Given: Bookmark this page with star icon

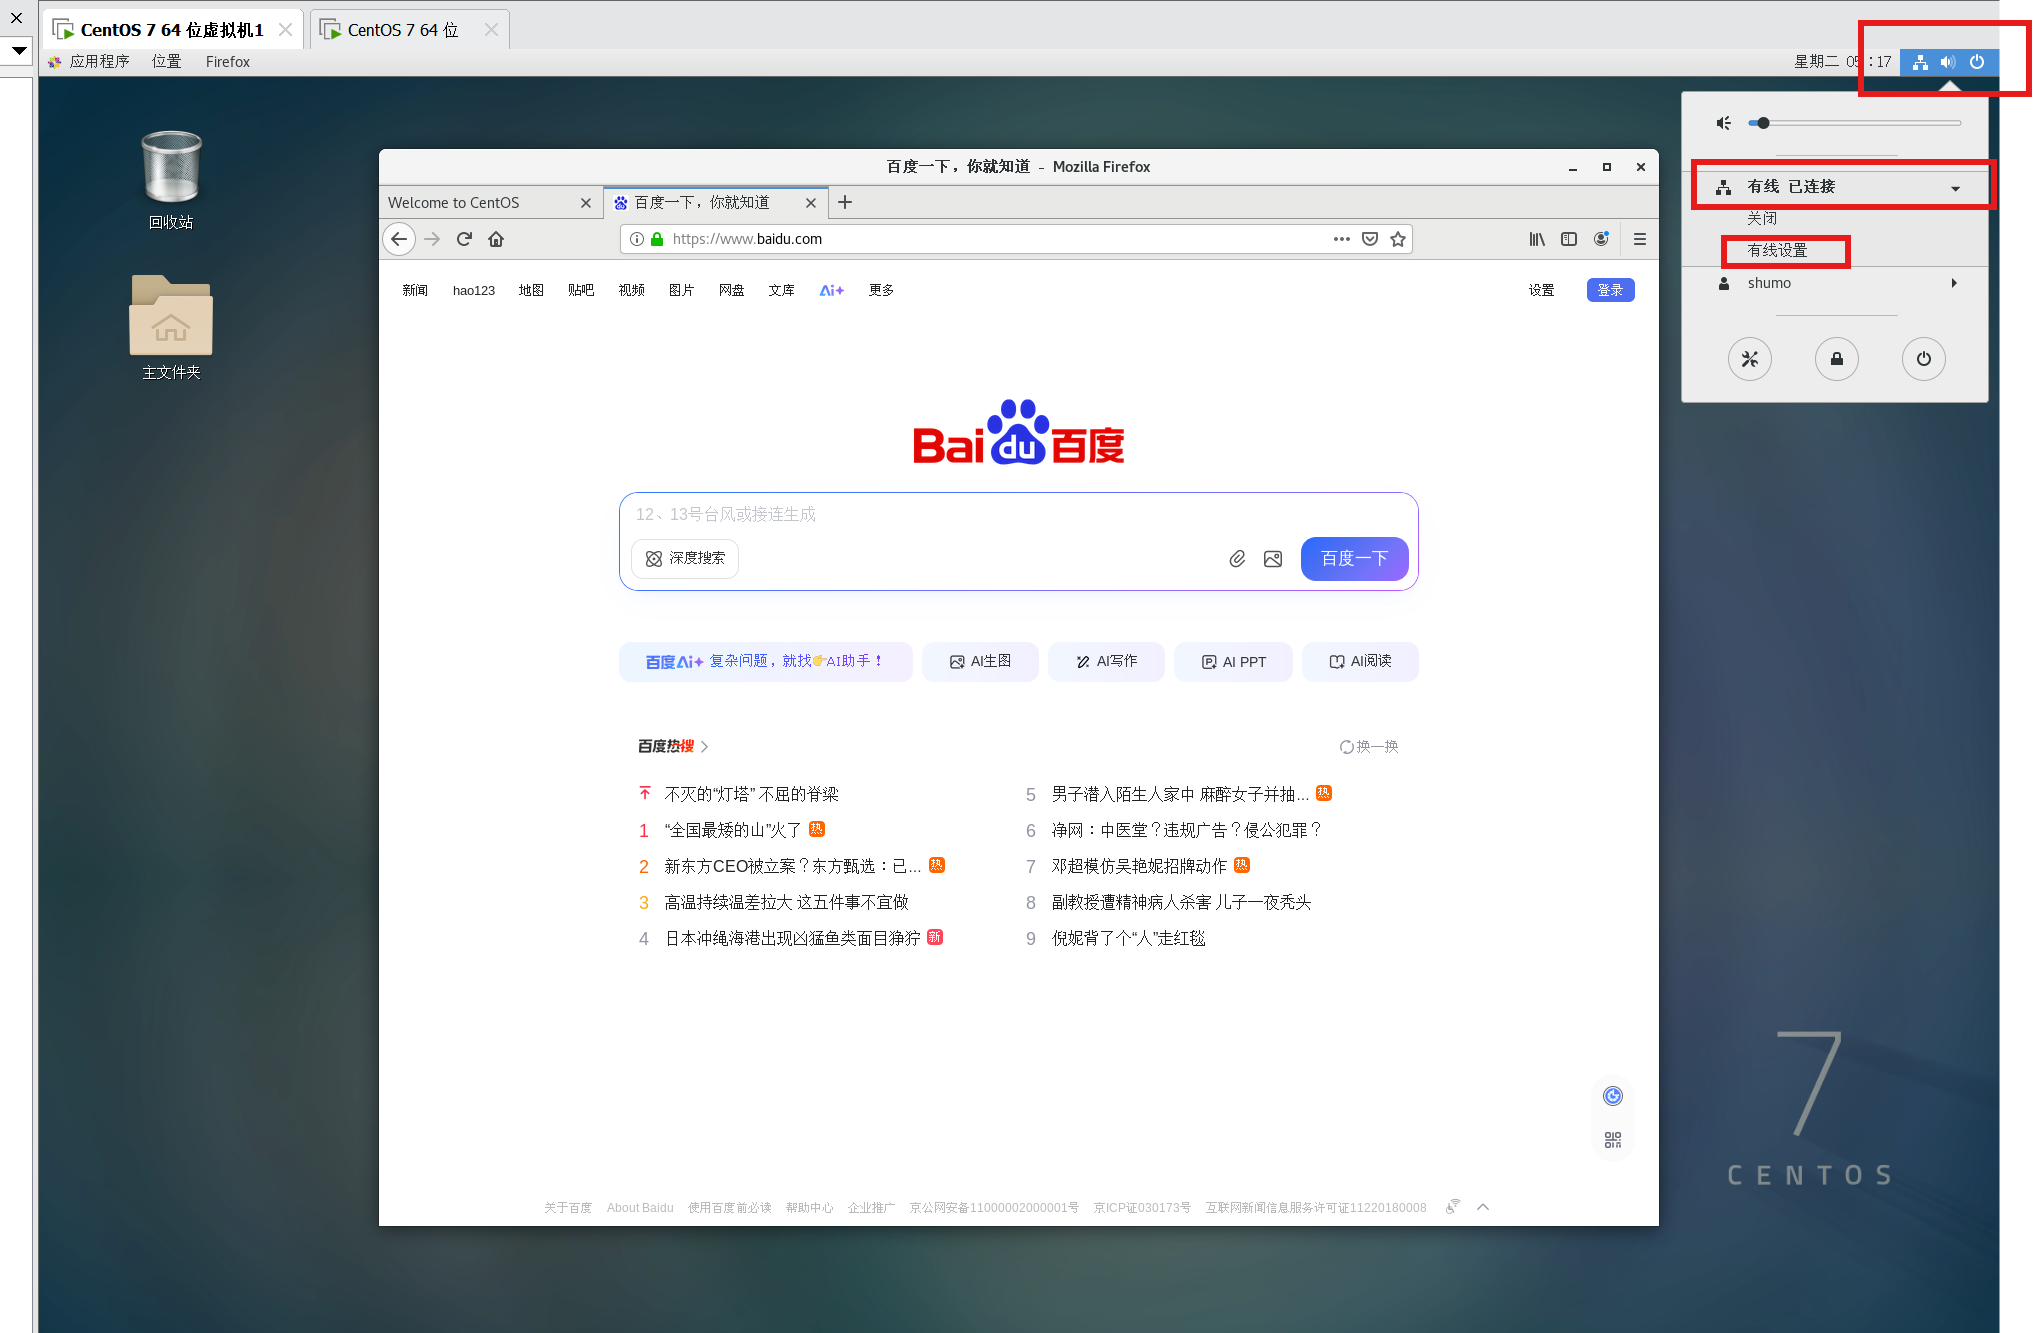Looking at the screenshot, I should [x=1398, y=239].
